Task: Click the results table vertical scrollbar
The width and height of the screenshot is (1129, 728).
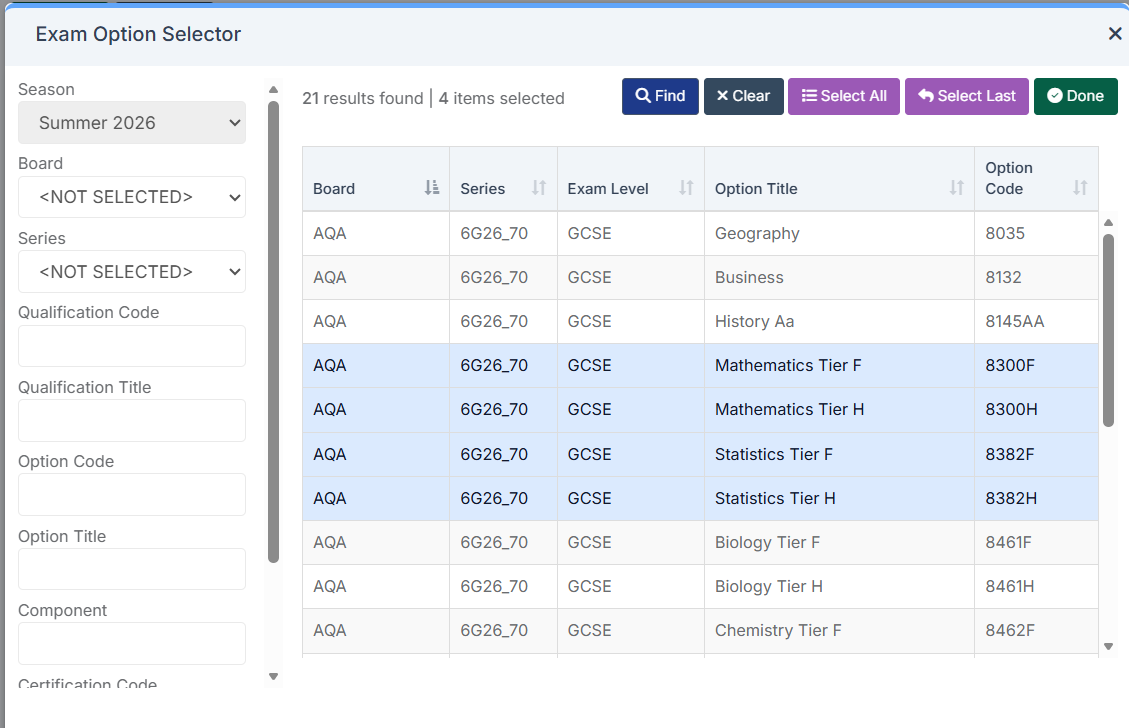Action: point(1108,330)
